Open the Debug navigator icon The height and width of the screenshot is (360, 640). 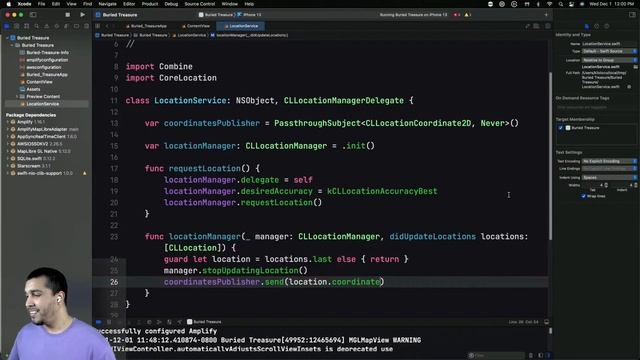pos(67,26)
